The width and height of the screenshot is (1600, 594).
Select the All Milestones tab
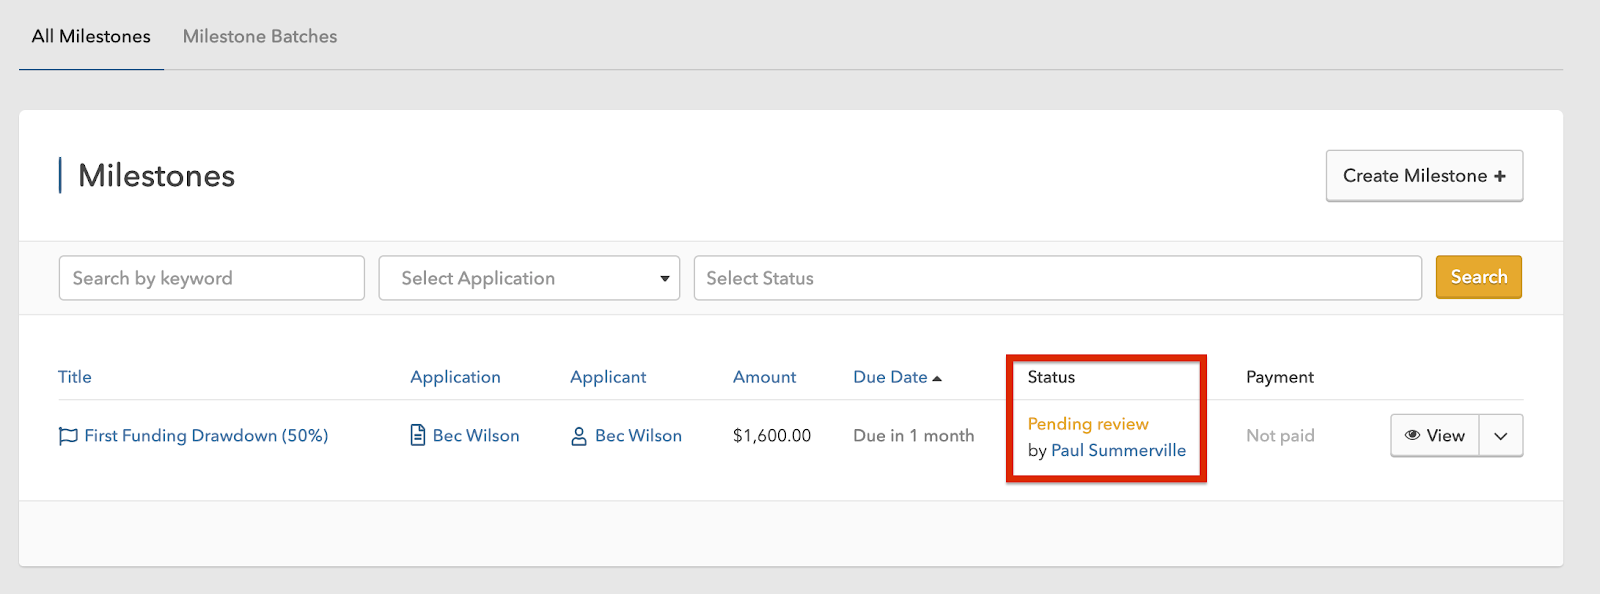point(91,37)
